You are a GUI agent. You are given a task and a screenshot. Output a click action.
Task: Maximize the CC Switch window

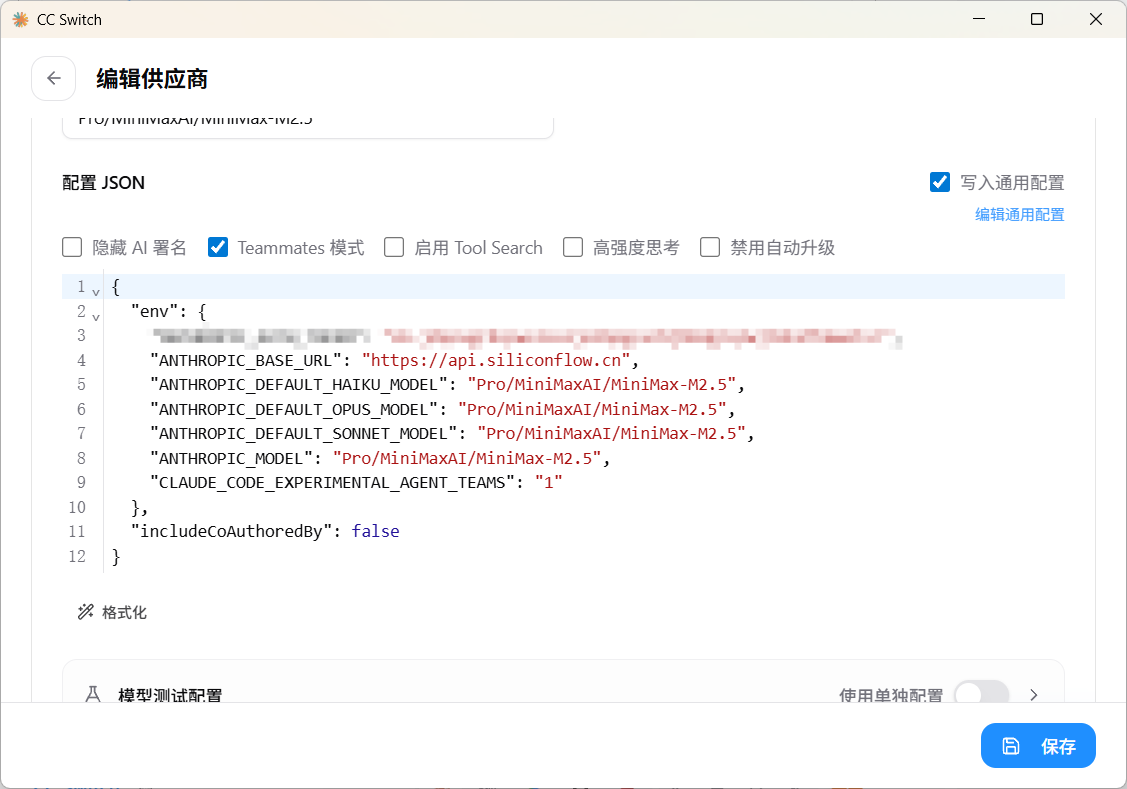(x=1036, y=19)
